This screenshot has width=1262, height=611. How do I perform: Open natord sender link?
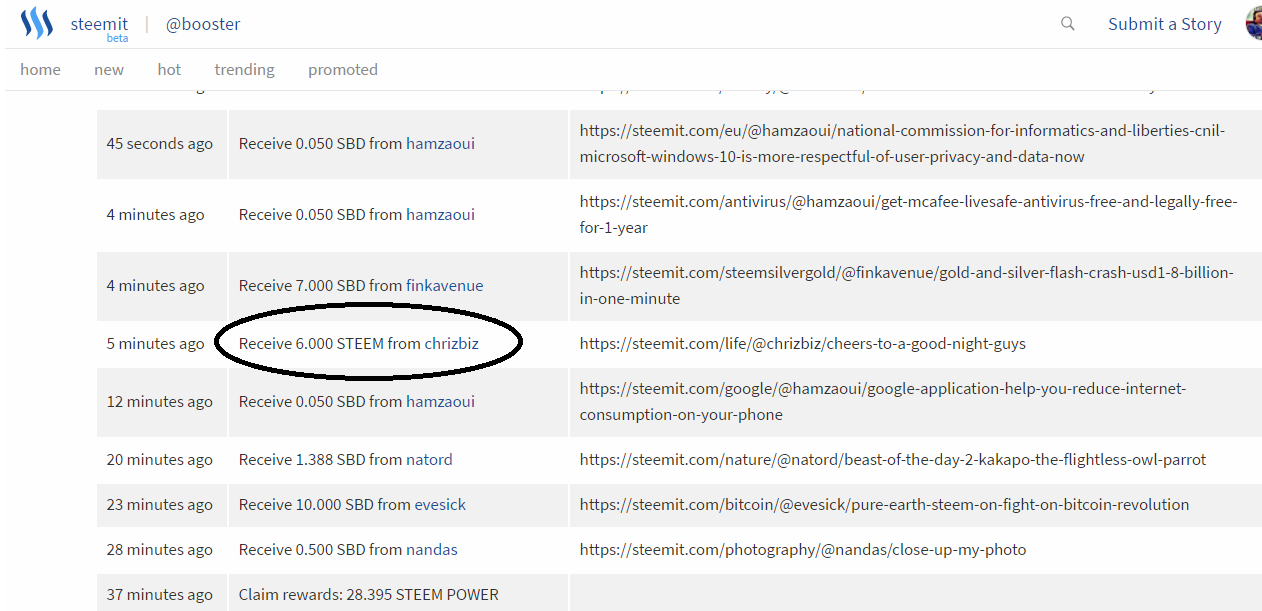[429, 459]
